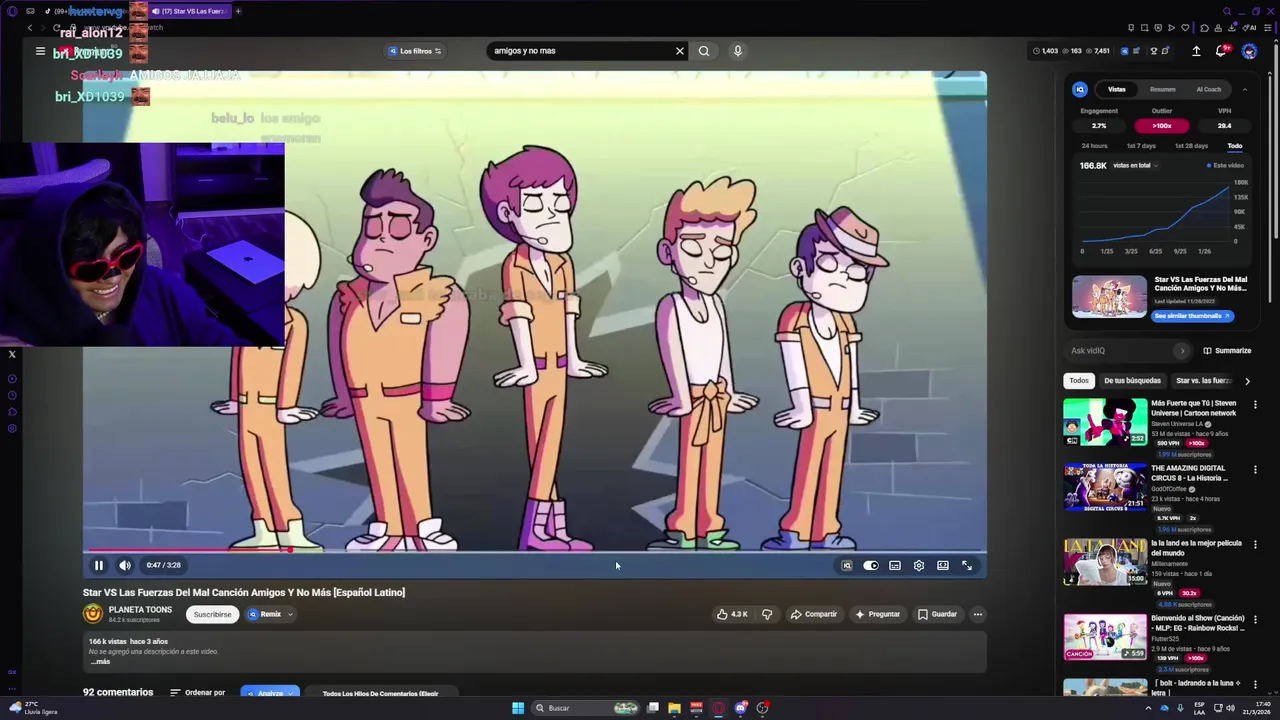Image resolution: width=1280 pixels, height=720 pixels.
Task: Open the player settings gear
Action: click(x=919, y=565)
